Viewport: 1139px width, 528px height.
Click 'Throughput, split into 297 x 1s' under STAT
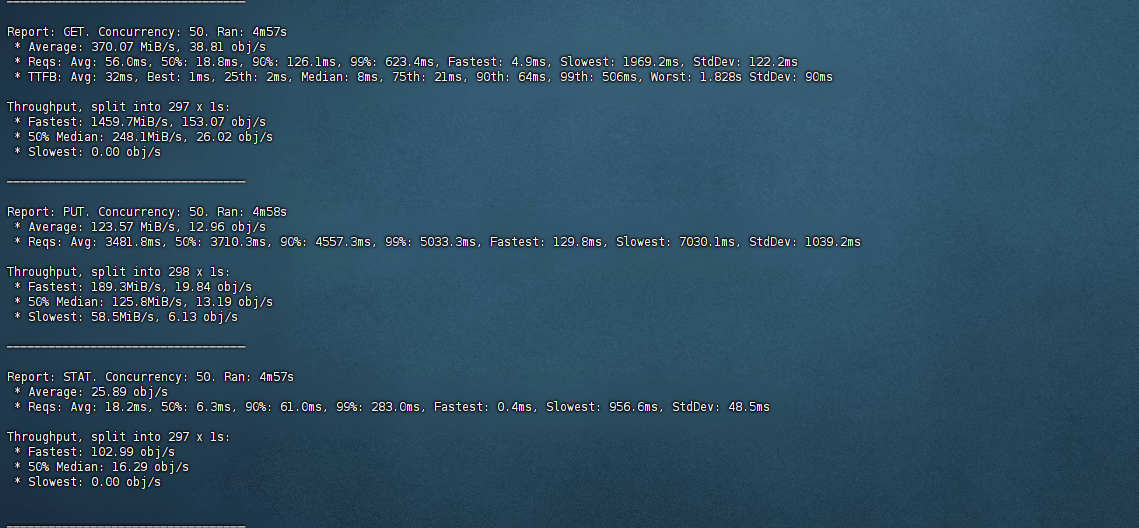tap(118, 436)
